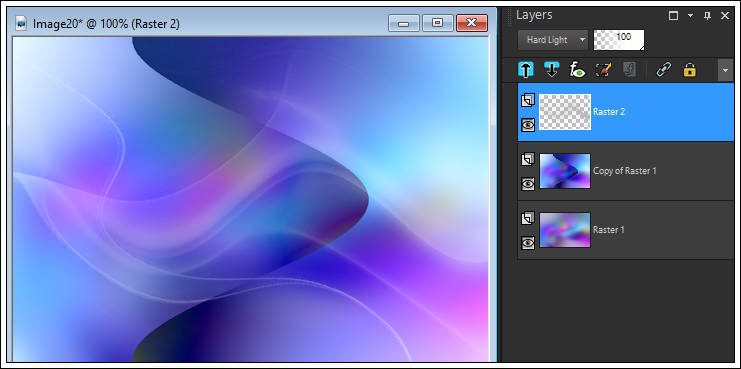The width and height of the screenshot is (741, 369).
Task: Select layer name 'Copy of Raster 1'
Action: coord(624,171)
